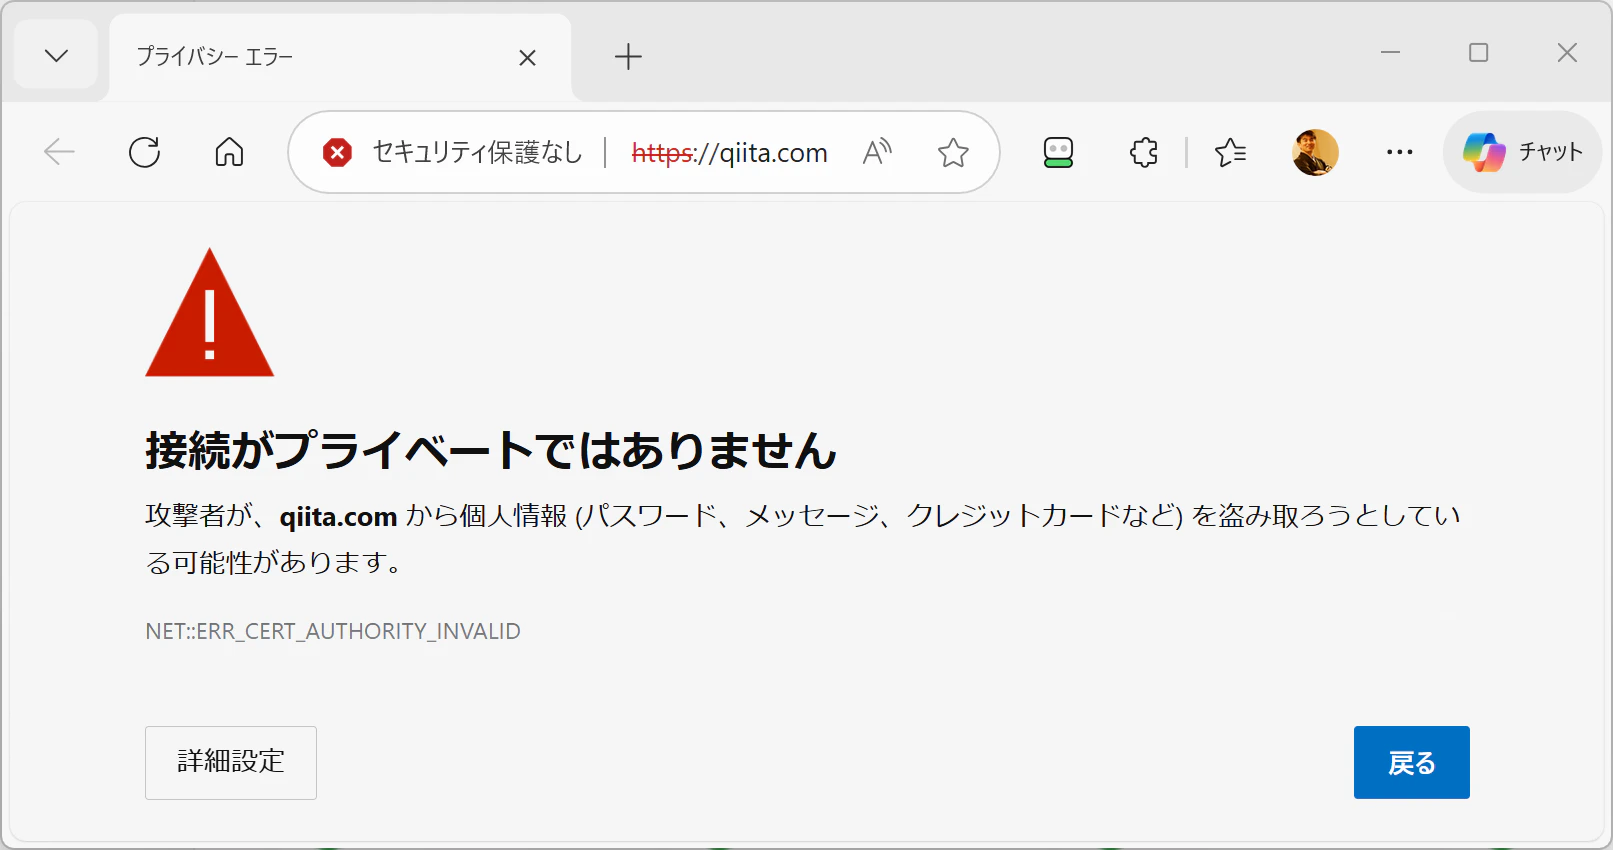
Task: Reload the page with the refresh icon
Action: 145,152
